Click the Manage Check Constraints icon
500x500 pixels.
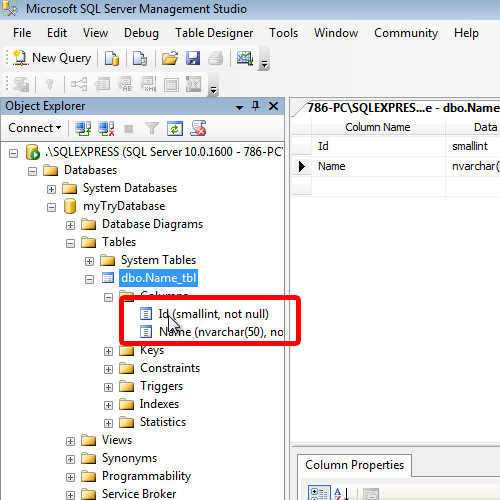[x=171, y=84]
